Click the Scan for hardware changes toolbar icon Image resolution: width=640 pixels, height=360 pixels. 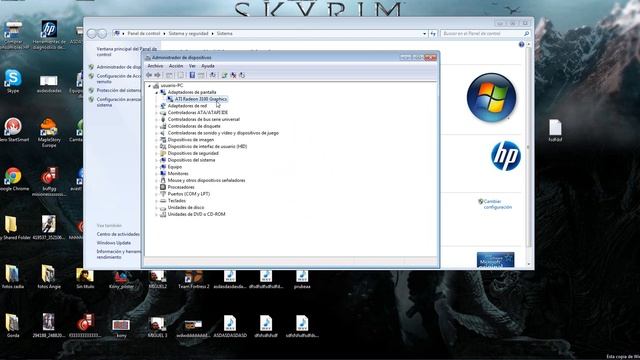(x=213, y=75)
